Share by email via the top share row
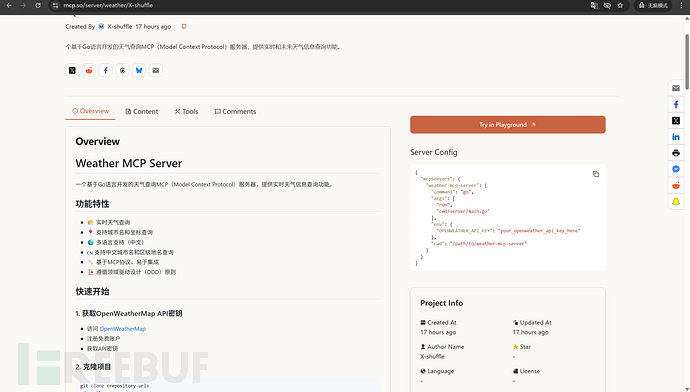Screen dimensions: 690x392 156,70
